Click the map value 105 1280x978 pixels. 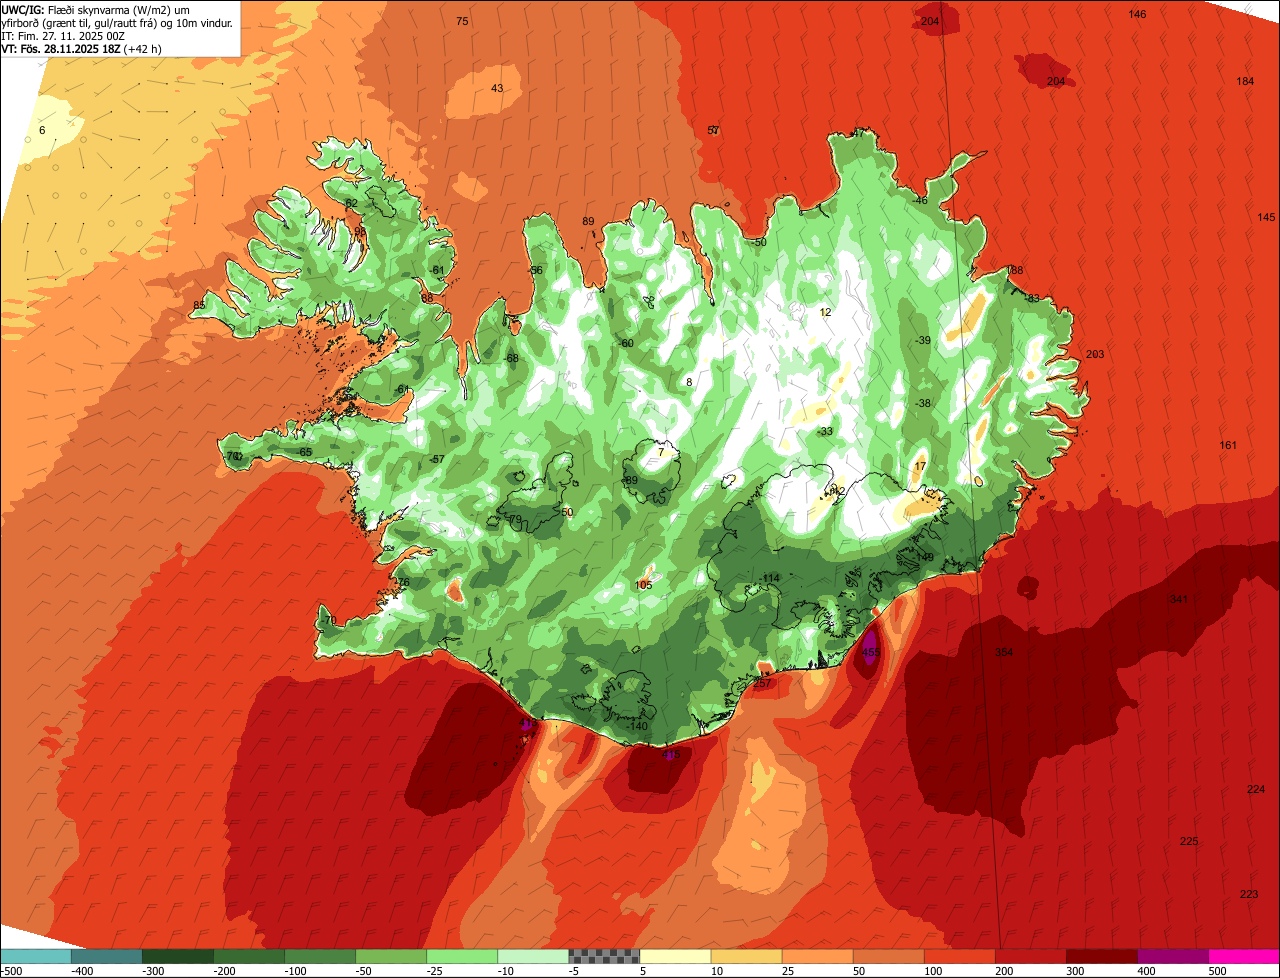644,585
